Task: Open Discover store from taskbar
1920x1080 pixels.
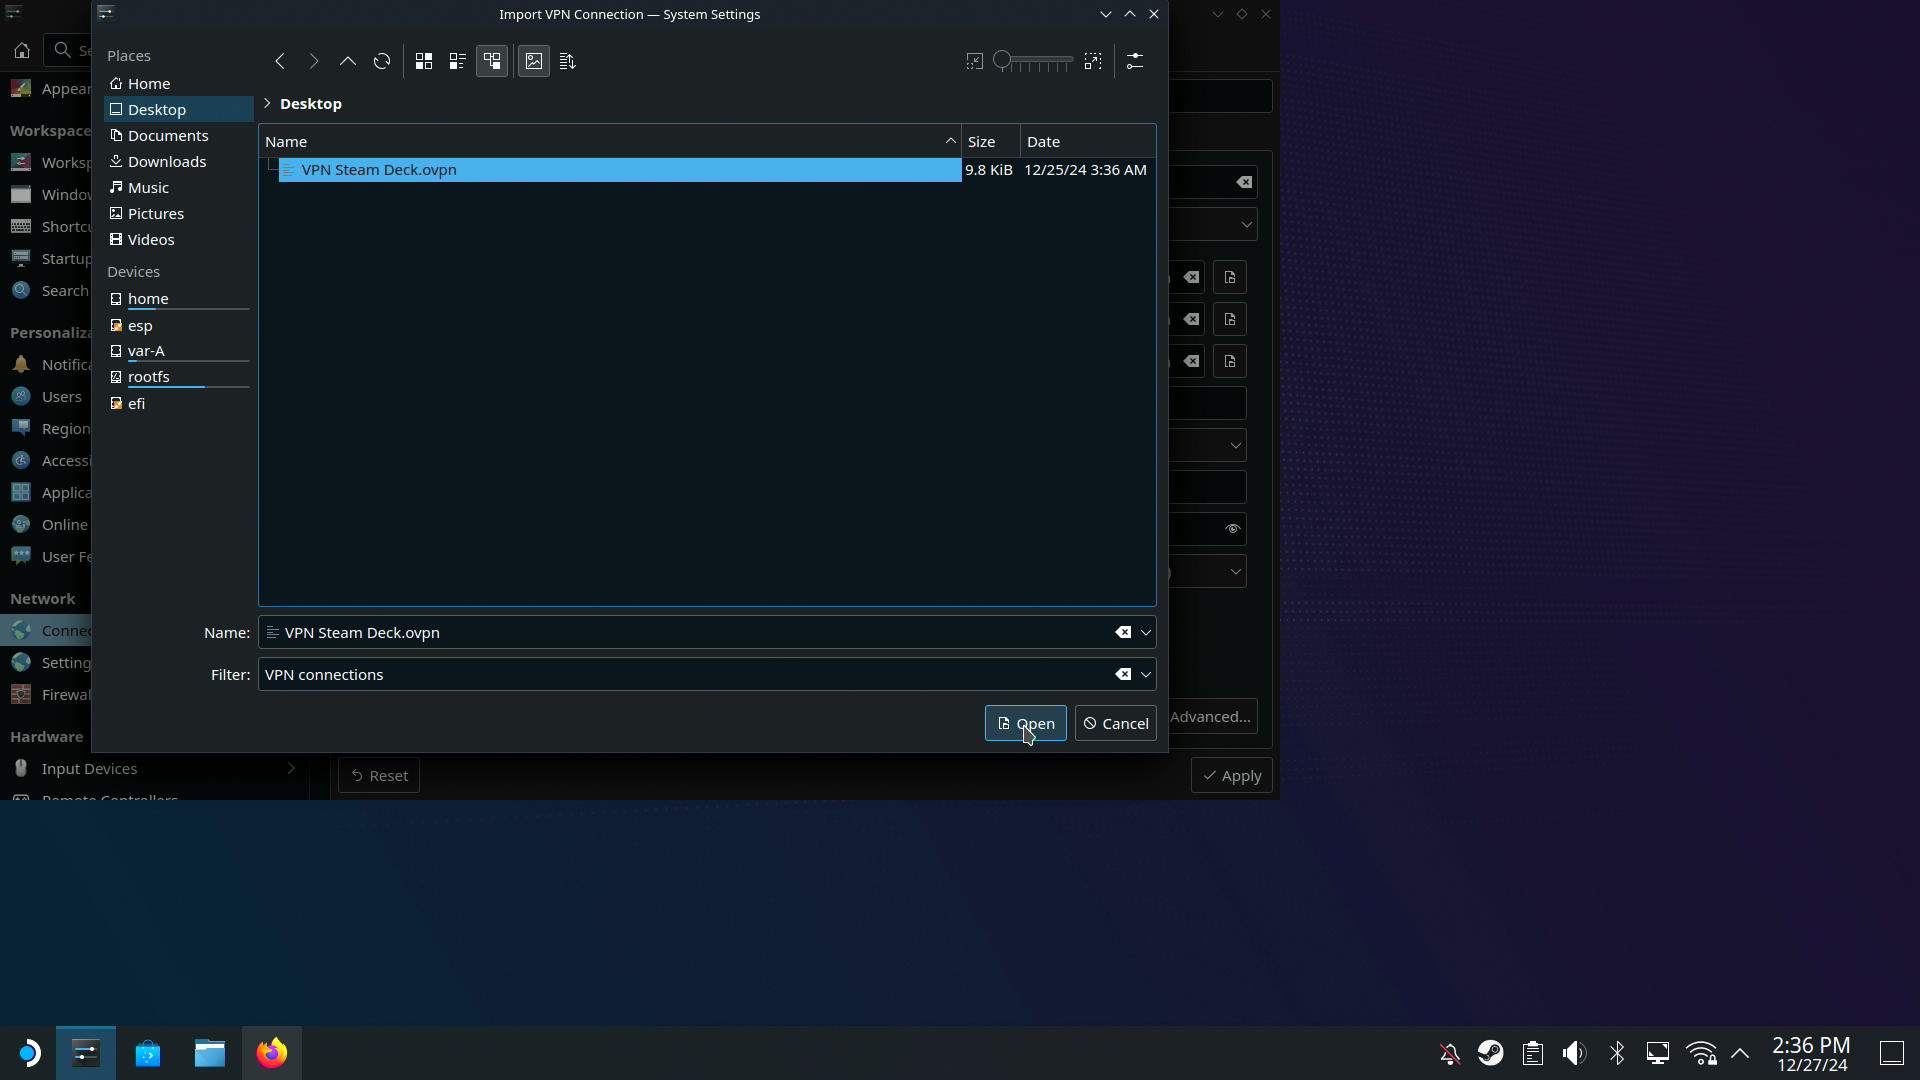Action: click(x=148, y=1053)
